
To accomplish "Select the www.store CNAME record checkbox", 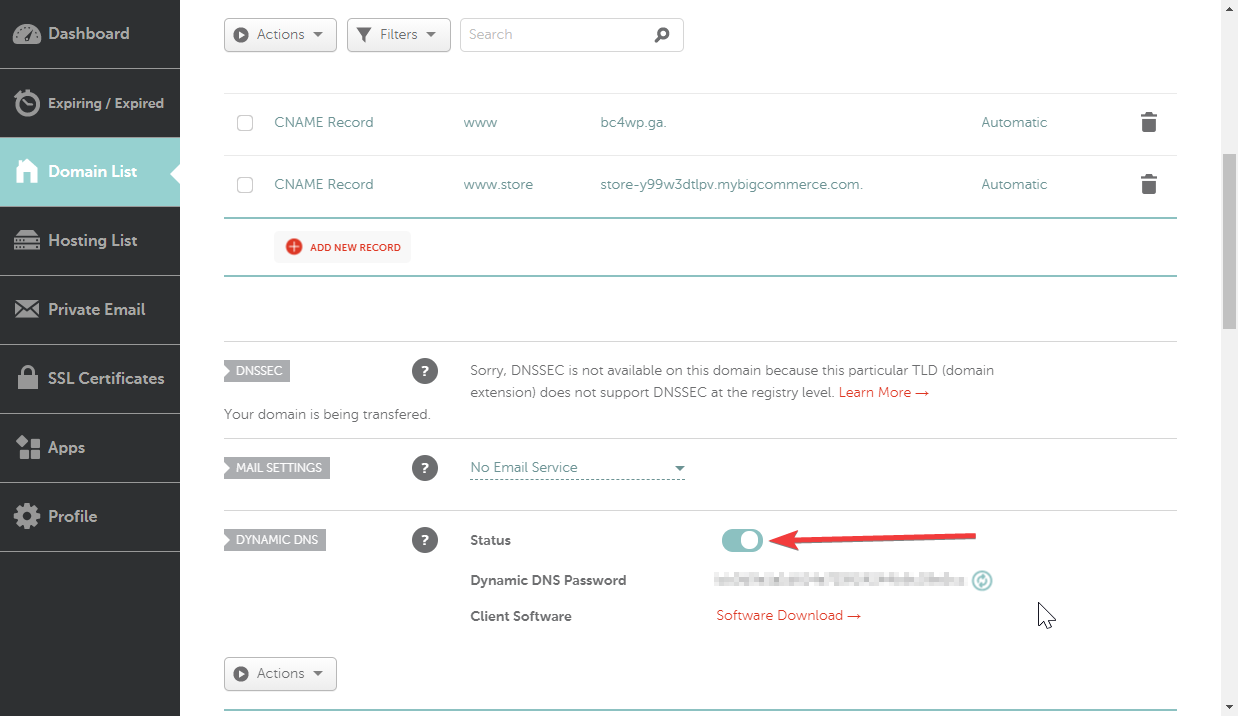I will pyautogui.click(x=245, y=185).
